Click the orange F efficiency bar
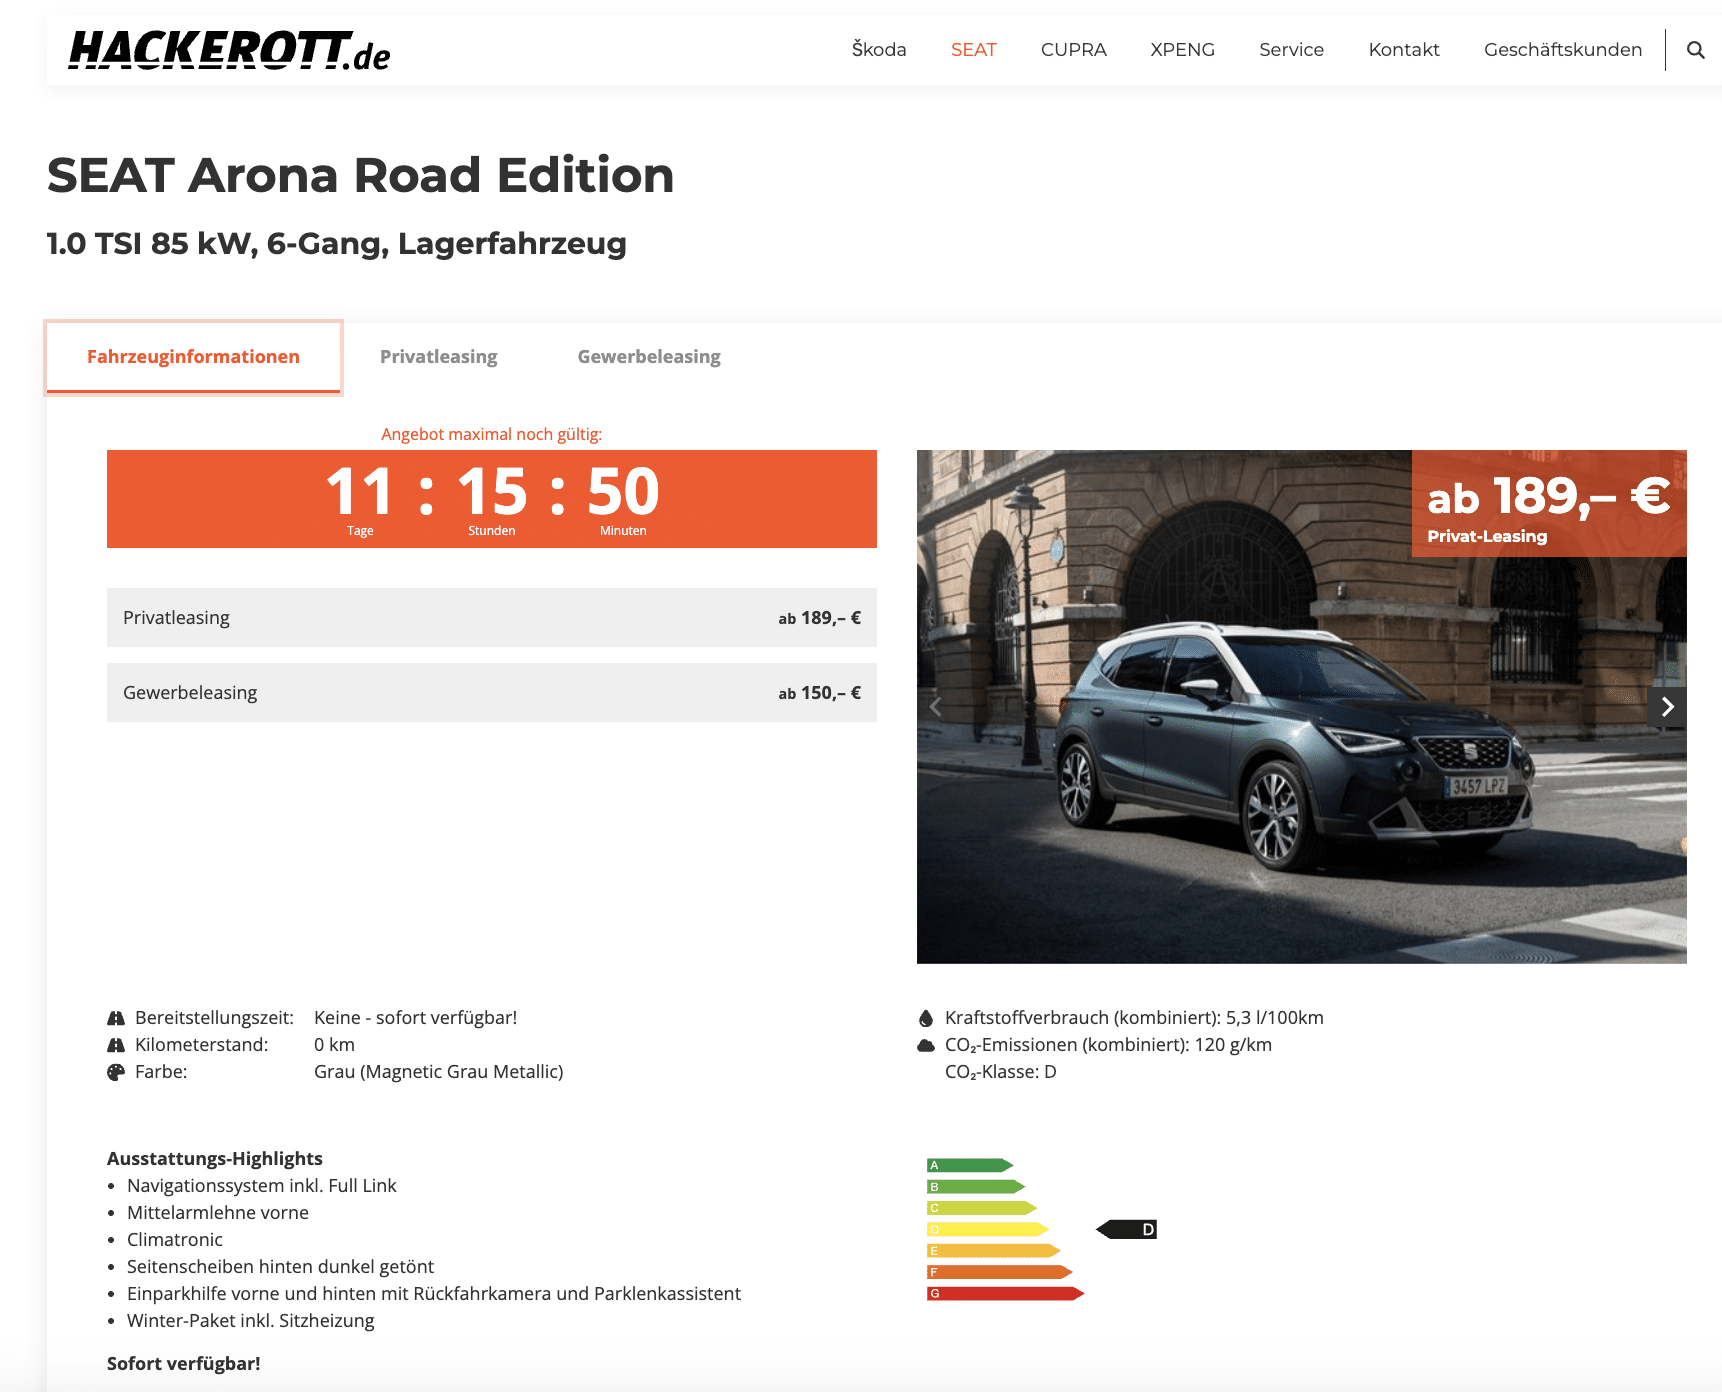 1000,1272
